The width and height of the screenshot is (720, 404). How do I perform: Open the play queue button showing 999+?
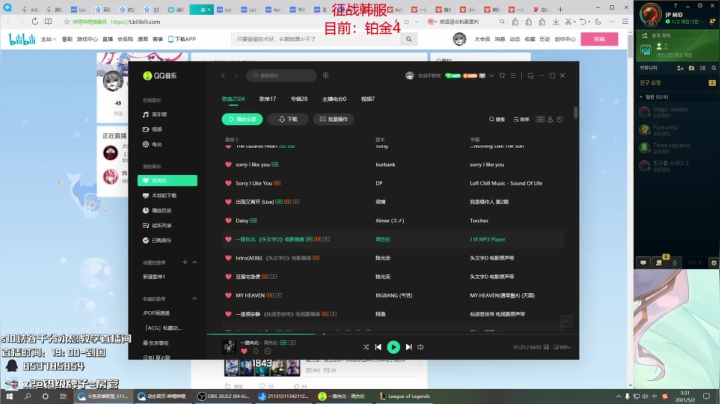coord(562,348)
